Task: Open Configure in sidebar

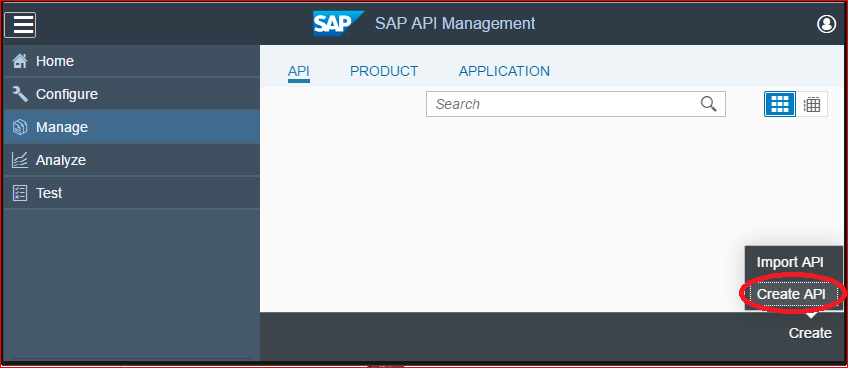Action: click(132, 94)
